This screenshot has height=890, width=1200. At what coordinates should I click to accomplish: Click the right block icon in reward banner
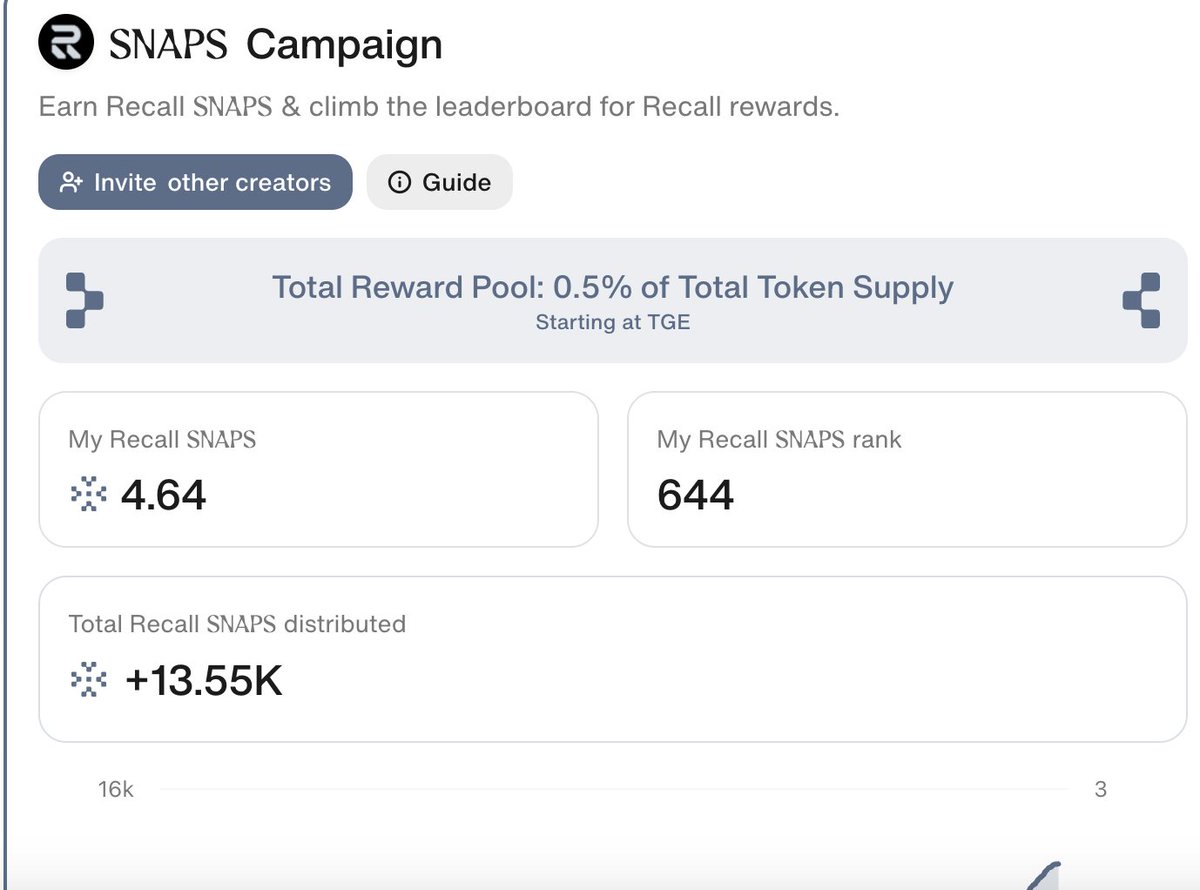click(1141, 300)
